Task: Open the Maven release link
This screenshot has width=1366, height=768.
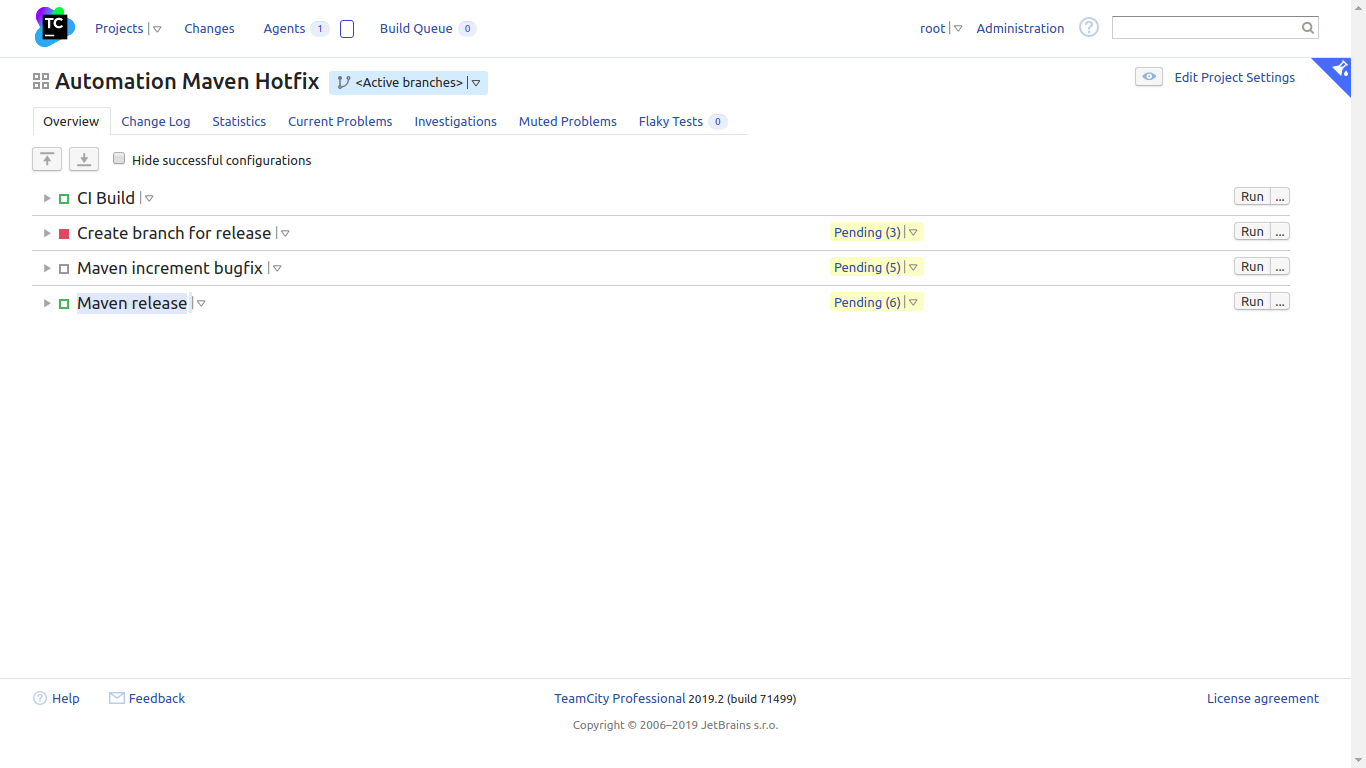Action: [132, 303]
